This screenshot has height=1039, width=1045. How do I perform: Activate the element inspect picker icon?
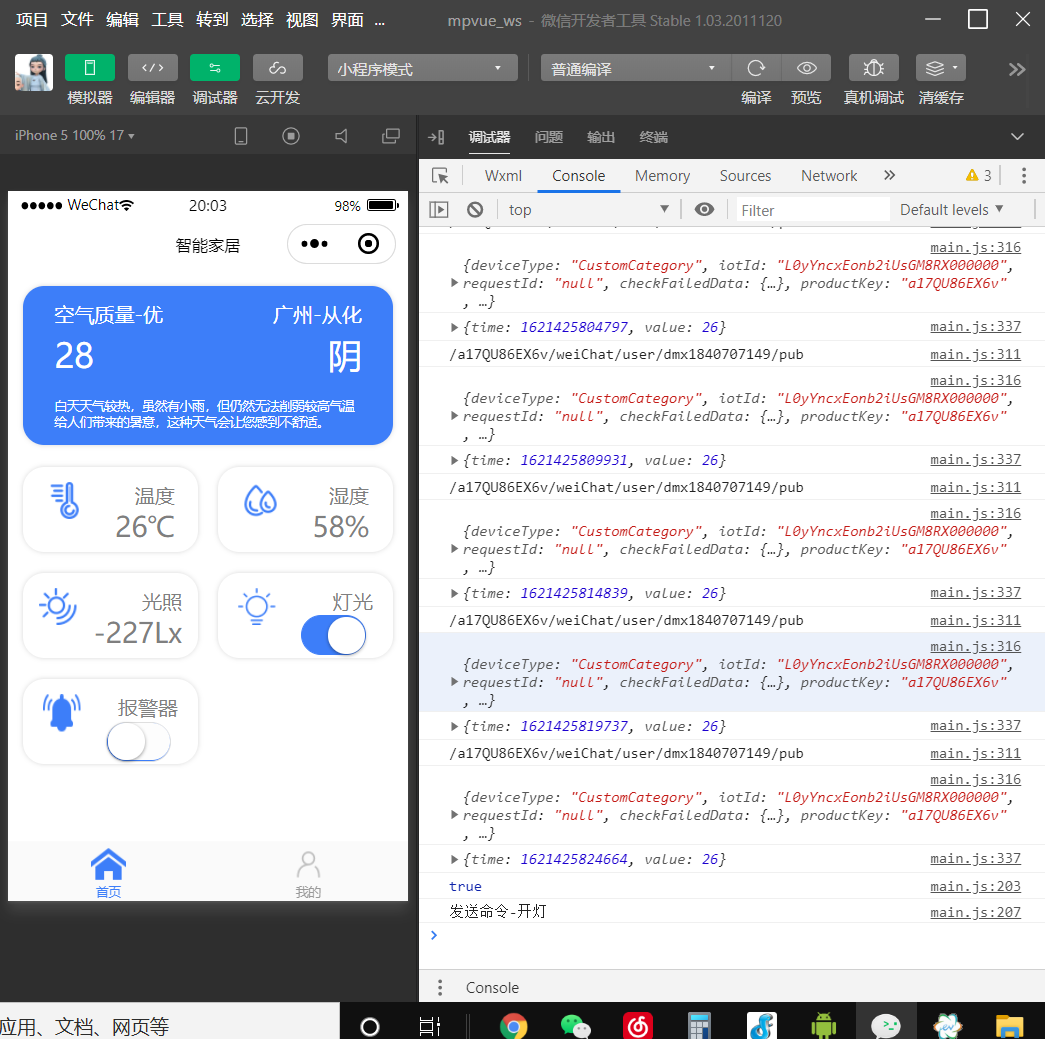pos(441,176)
